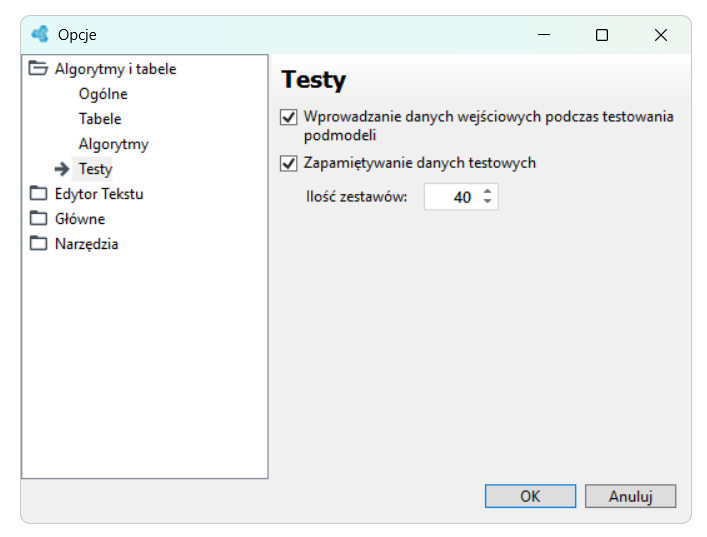Image resolution: width=707 pixels, height=537 pixels.
Task: Open the Ogólne settings page
Action: point(103,94)
